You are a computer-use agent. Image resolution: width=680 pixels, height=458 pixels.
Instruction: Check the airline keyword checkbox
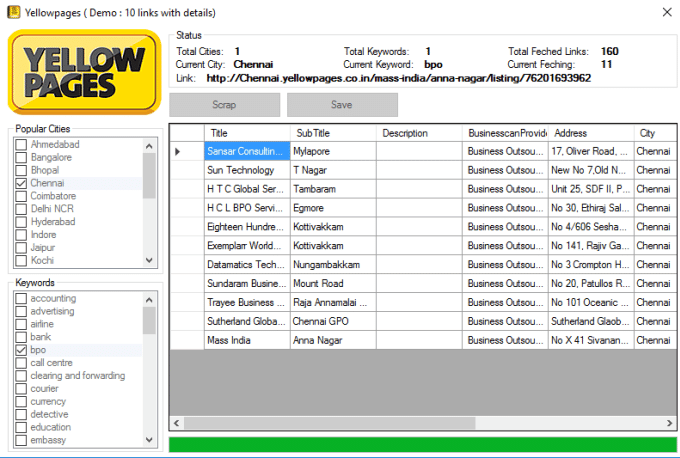click(x=21, y=324)
